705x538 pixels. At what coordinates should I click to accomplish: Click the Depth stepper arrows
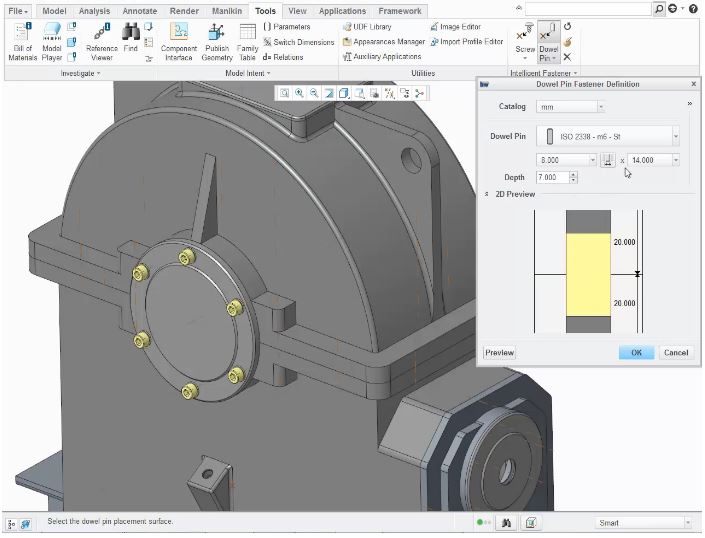tap(573, 177)
